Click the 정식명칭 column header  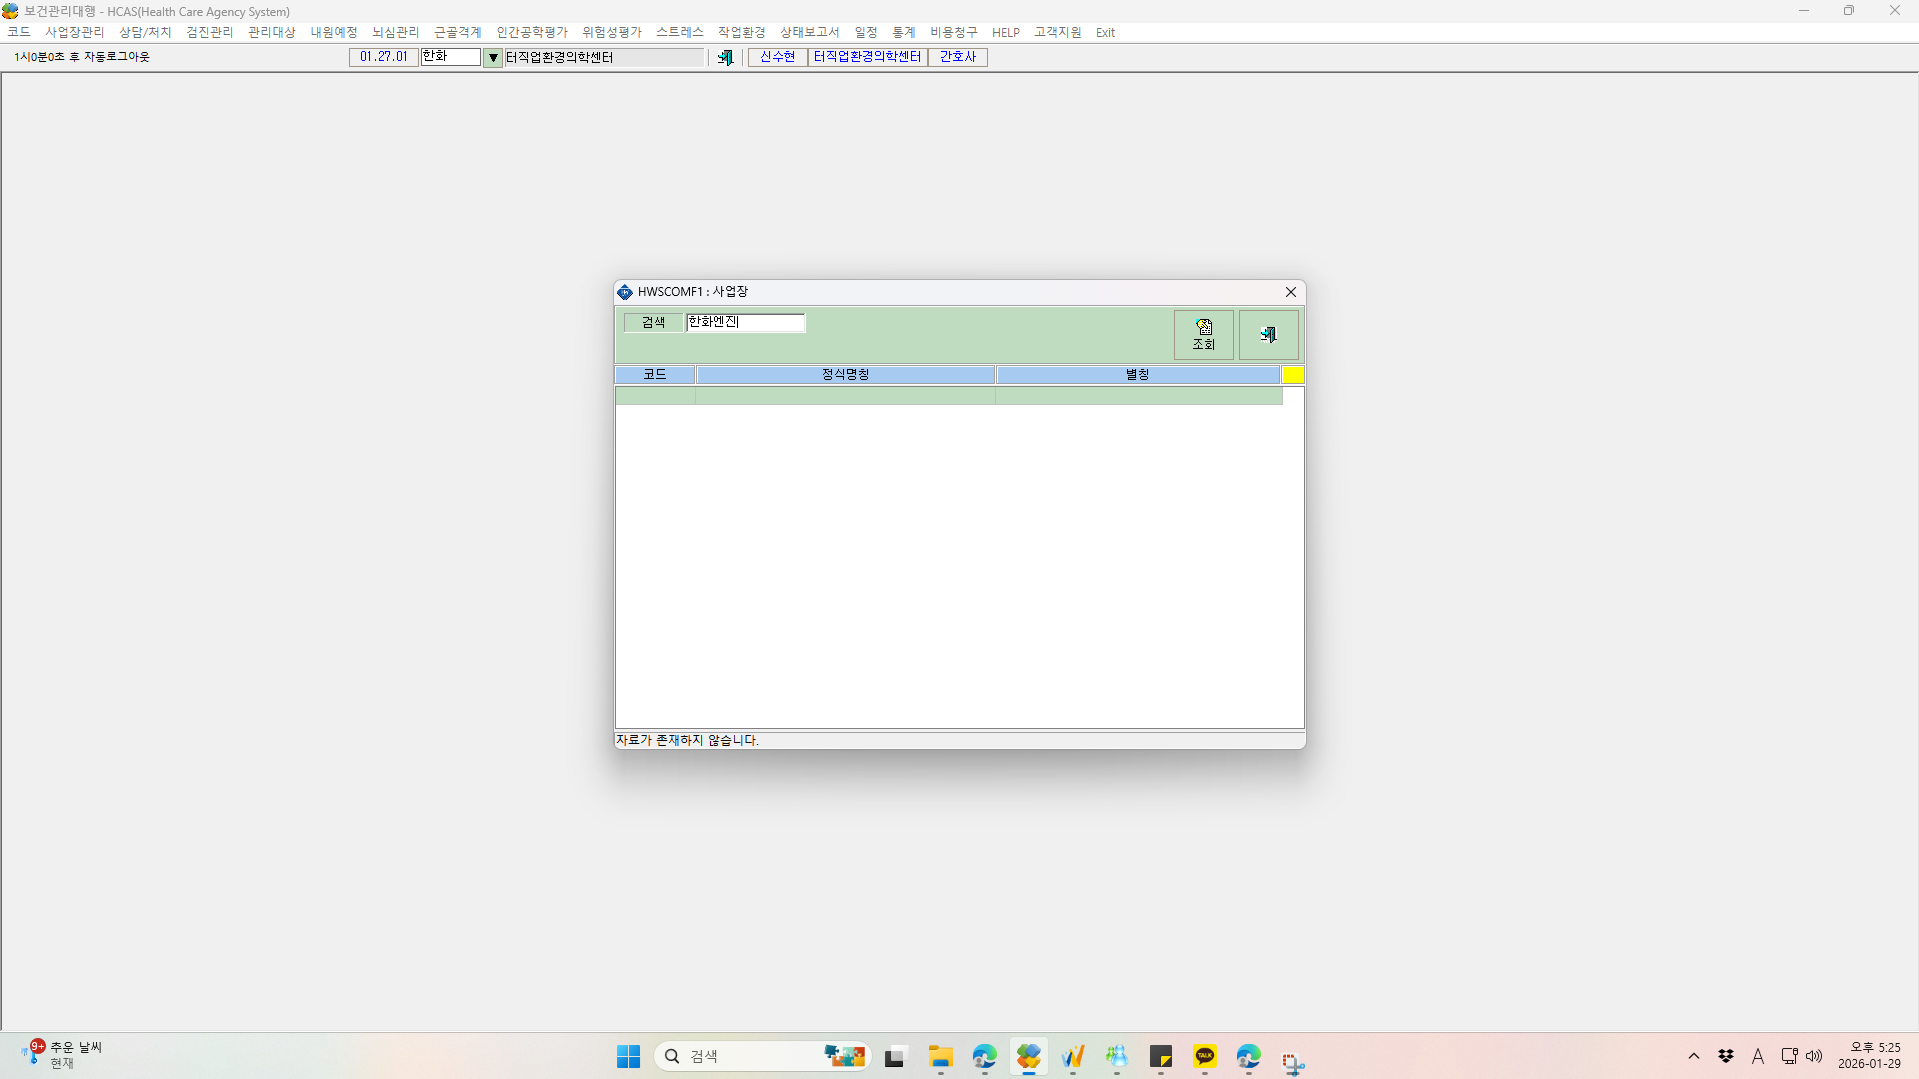click(845, 375)
